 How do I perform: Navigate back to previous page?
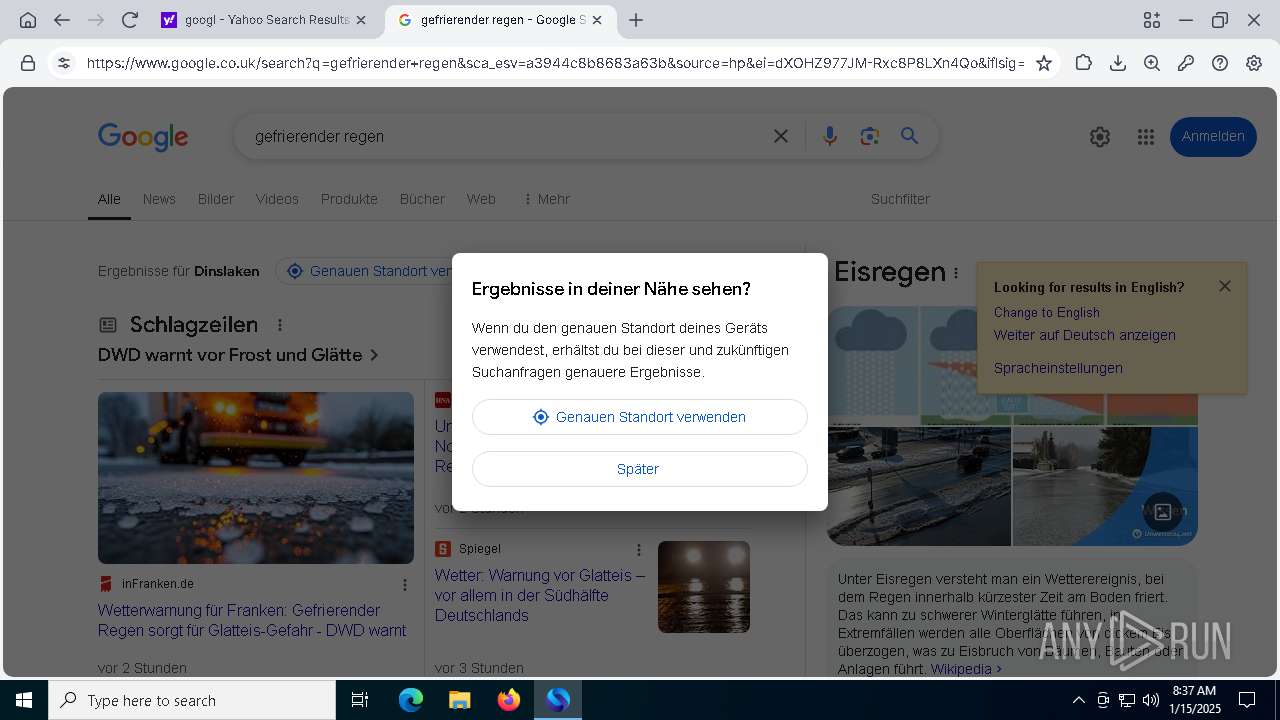click(62, 20)
